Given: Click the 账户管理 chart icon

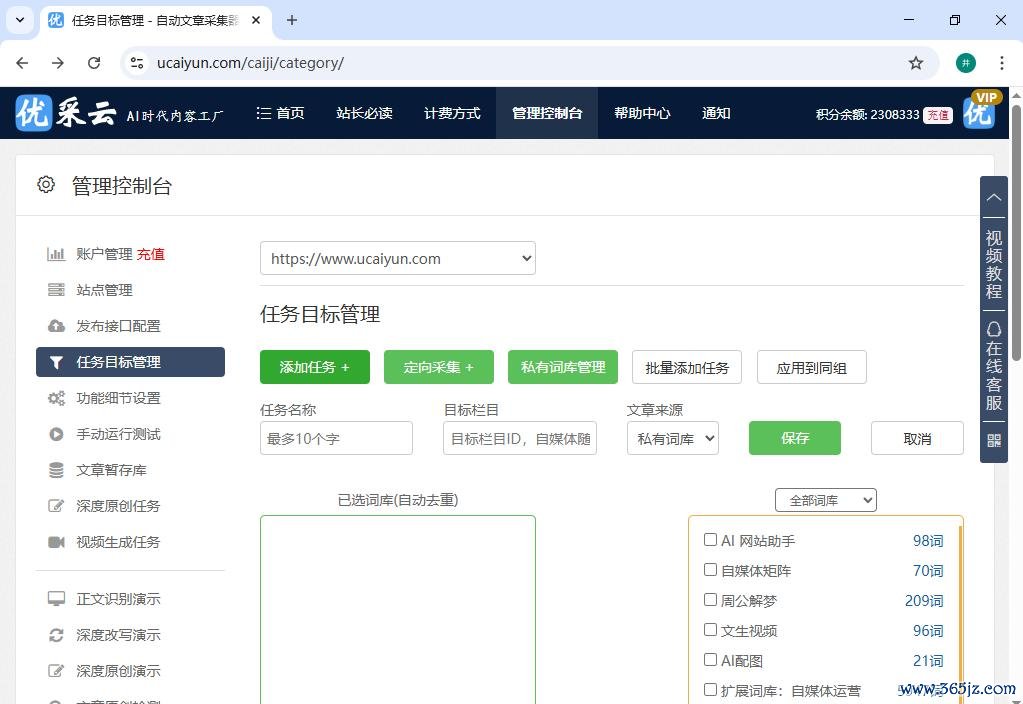Looking at the screenshot, I should 56,254.
